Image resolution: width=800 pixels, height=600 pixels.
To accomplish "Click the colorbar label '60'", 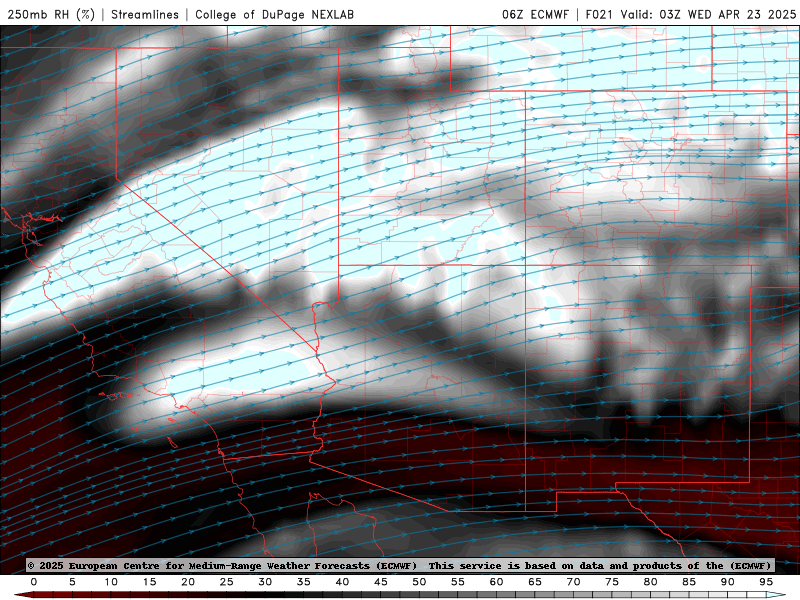I will click(x=496, y=582).
